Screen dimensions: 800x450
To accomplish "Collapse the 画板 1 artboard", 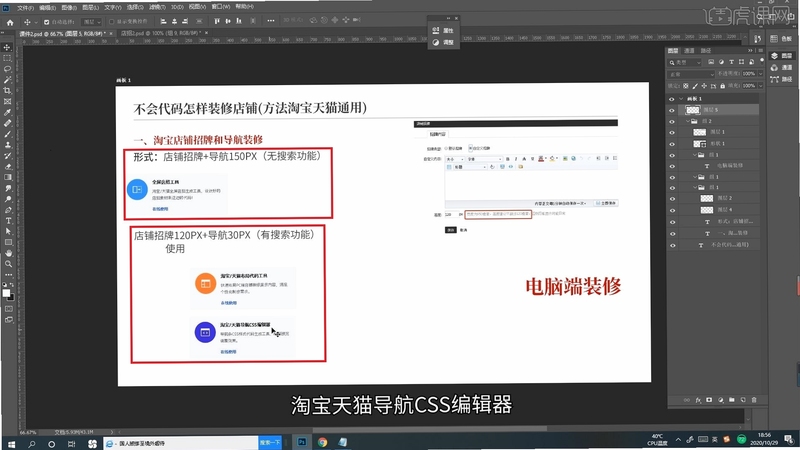I will click(x=681, y=99).
